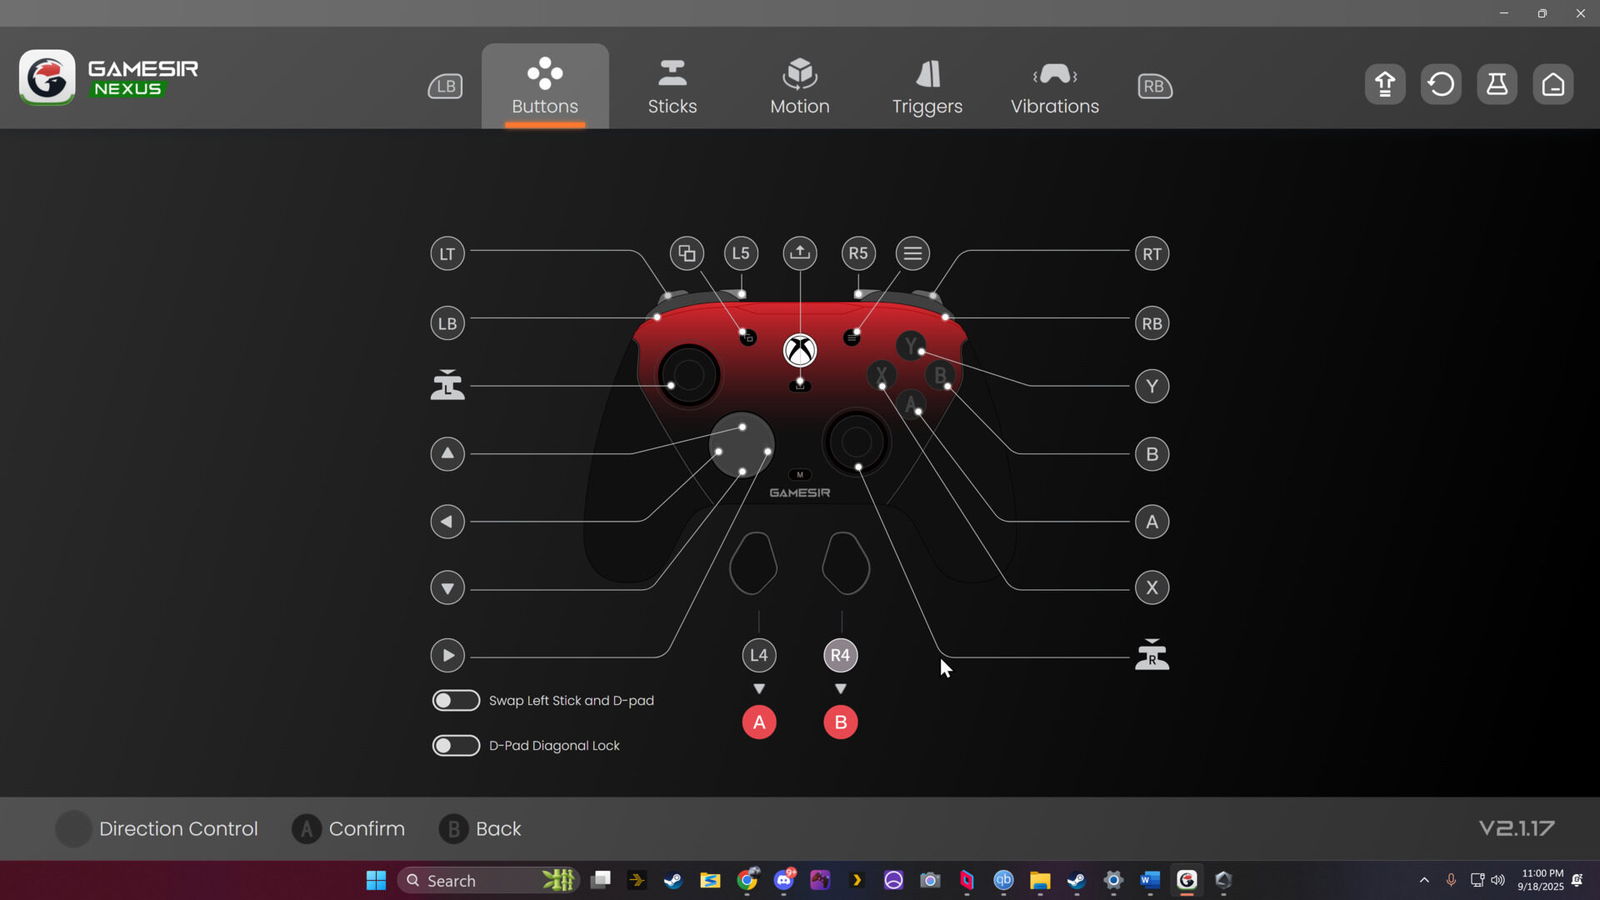Image resolution: width=1600 pixels, height=900 pixels.
Task: Click the view button mapping icon
Action: (x=687, y=253)
